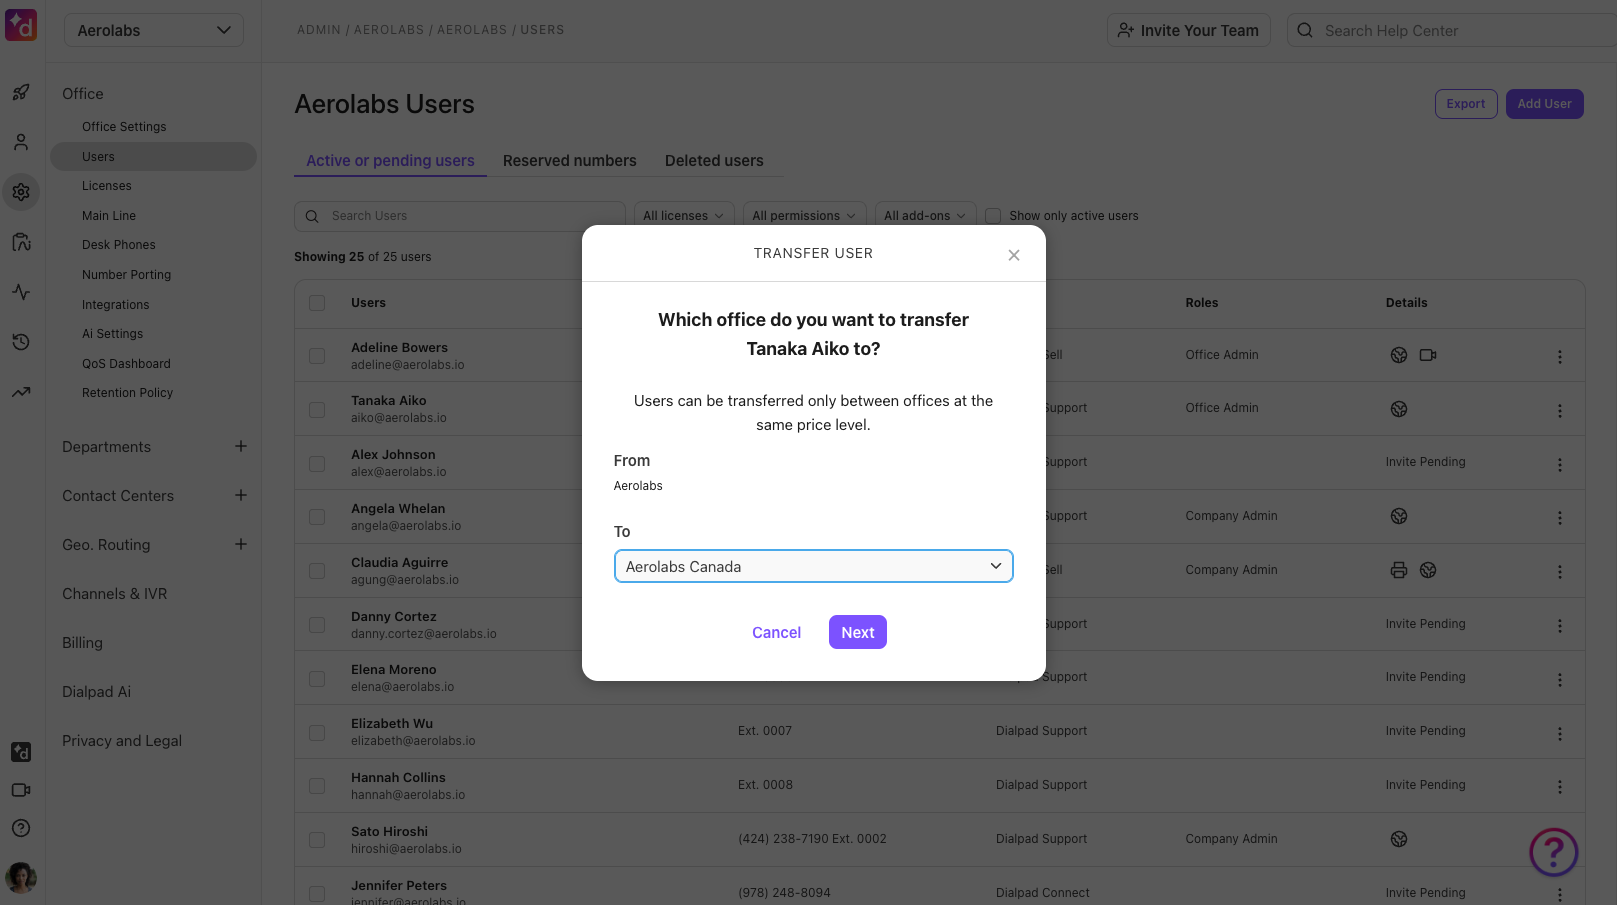
Task: Switch to Active or pending users tab
Action: [x=390, y=161]
